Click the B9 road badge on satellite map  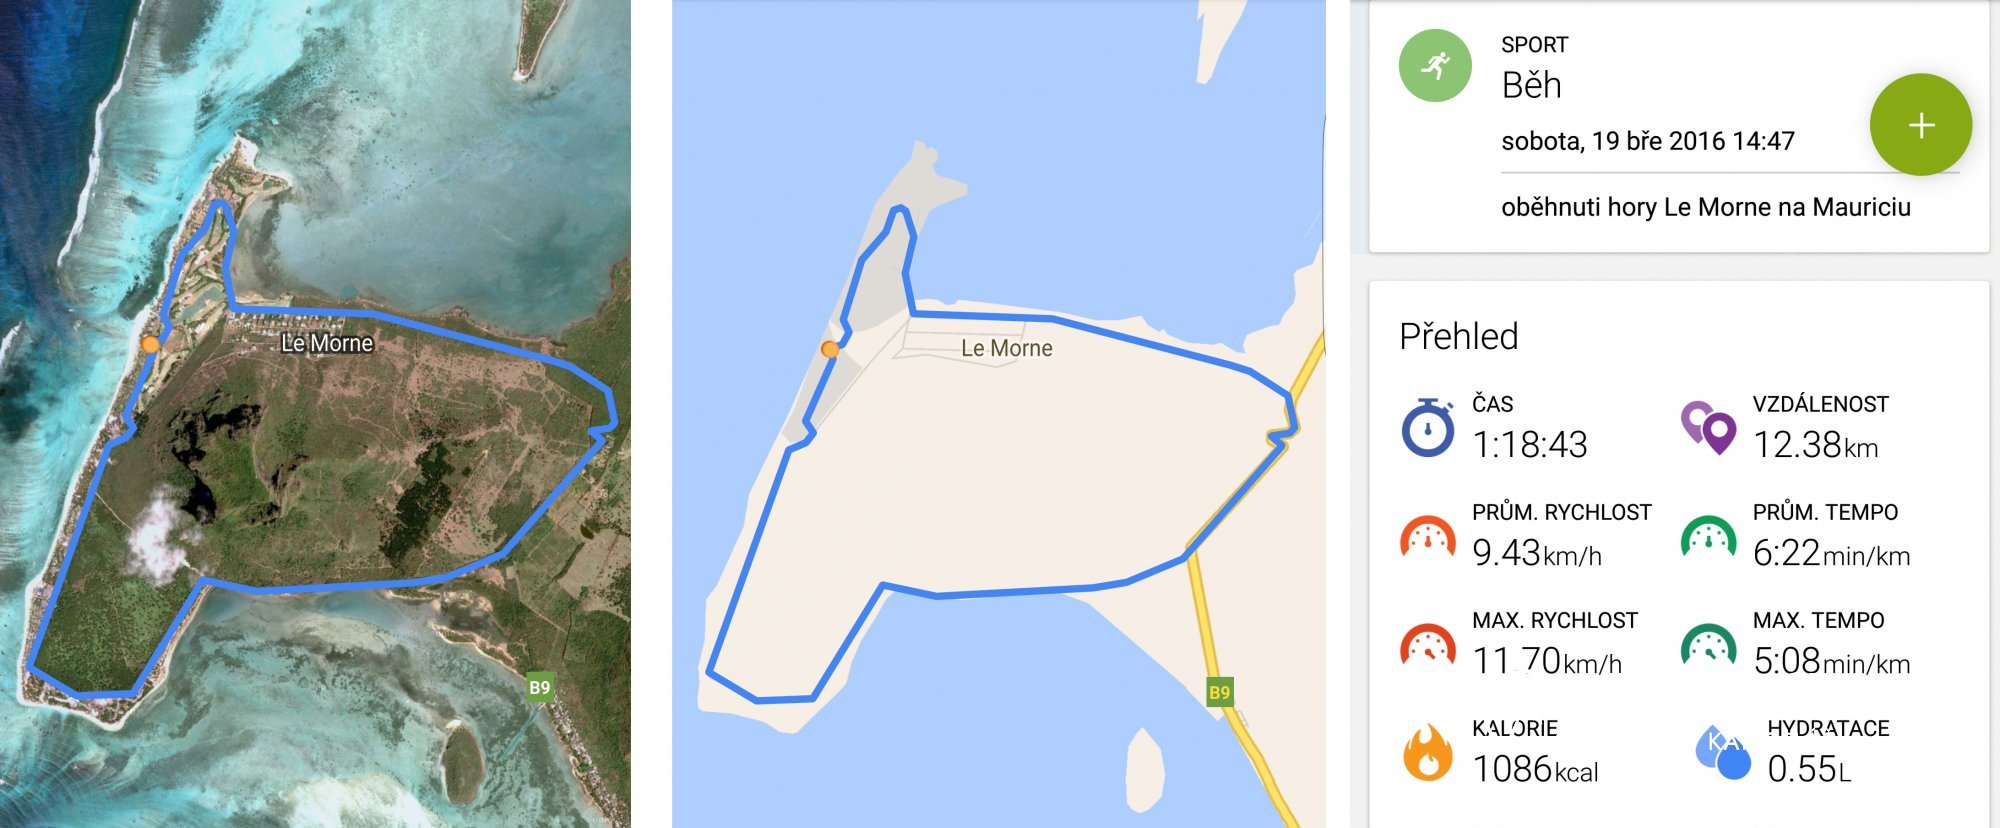(x=540, y=687)
